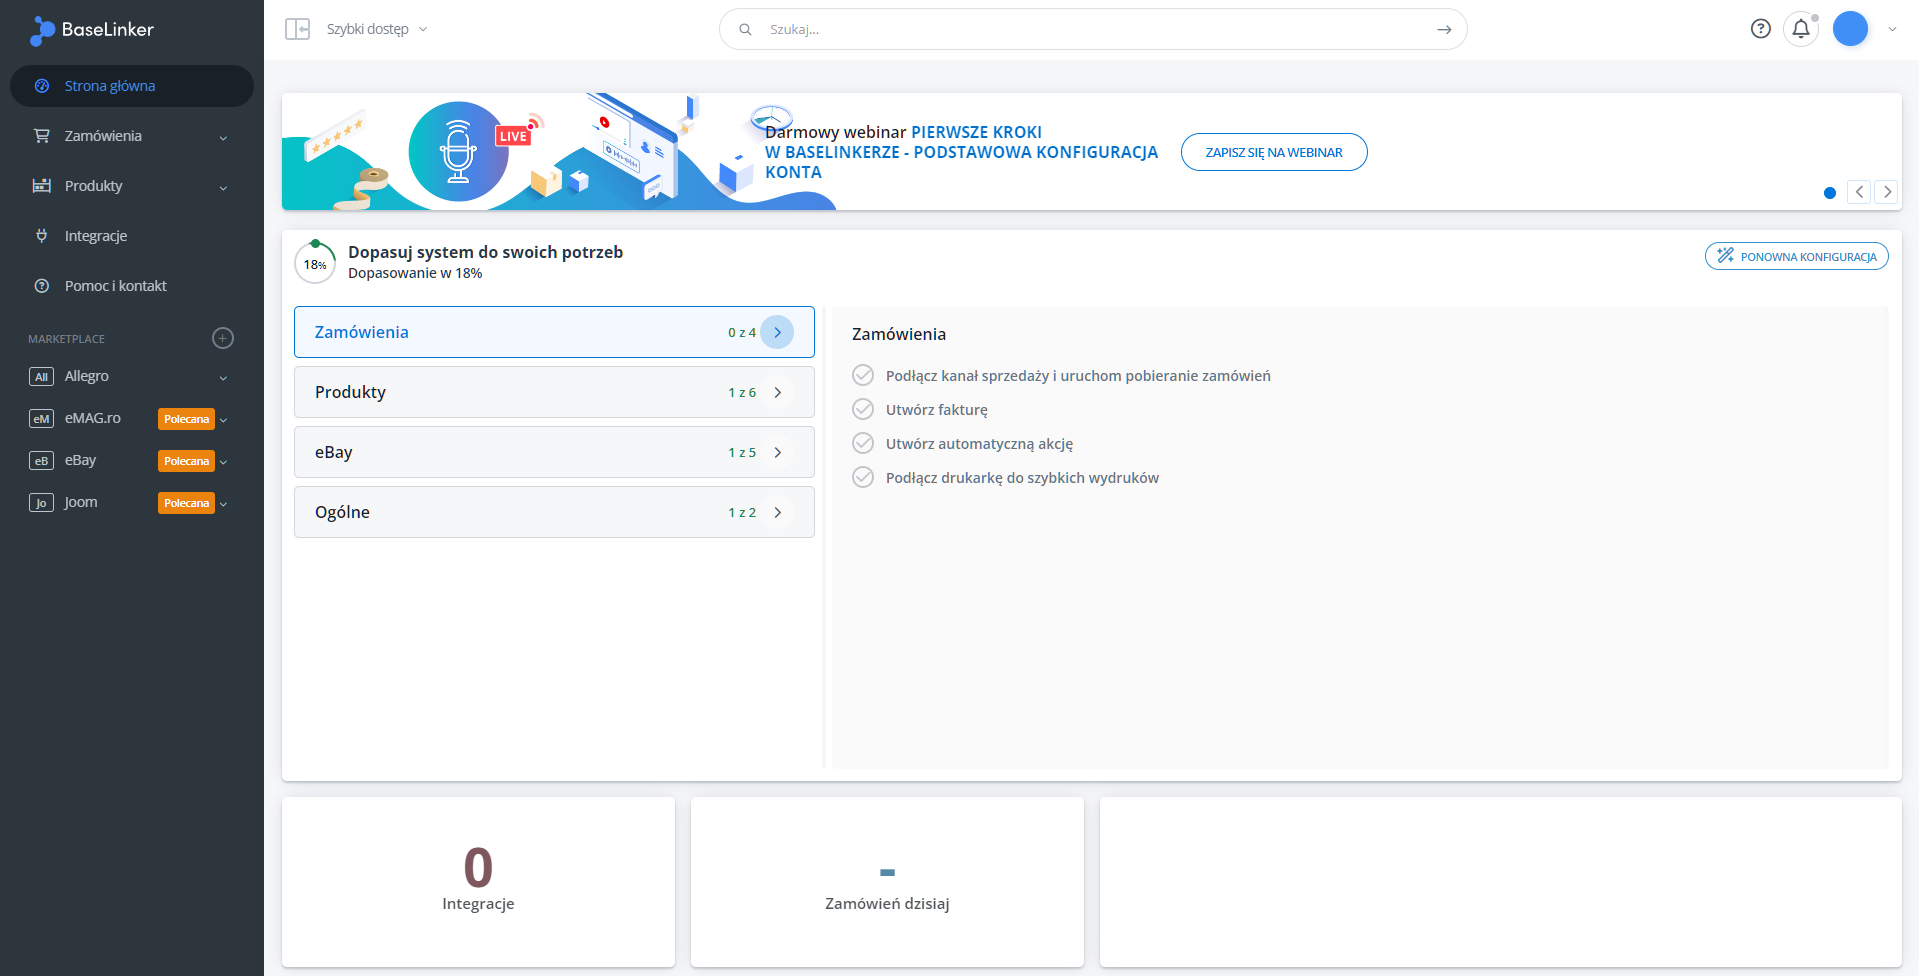Click the BaseLinker logo
This screenshot has height=976, width=1919.
pos(92,30)
